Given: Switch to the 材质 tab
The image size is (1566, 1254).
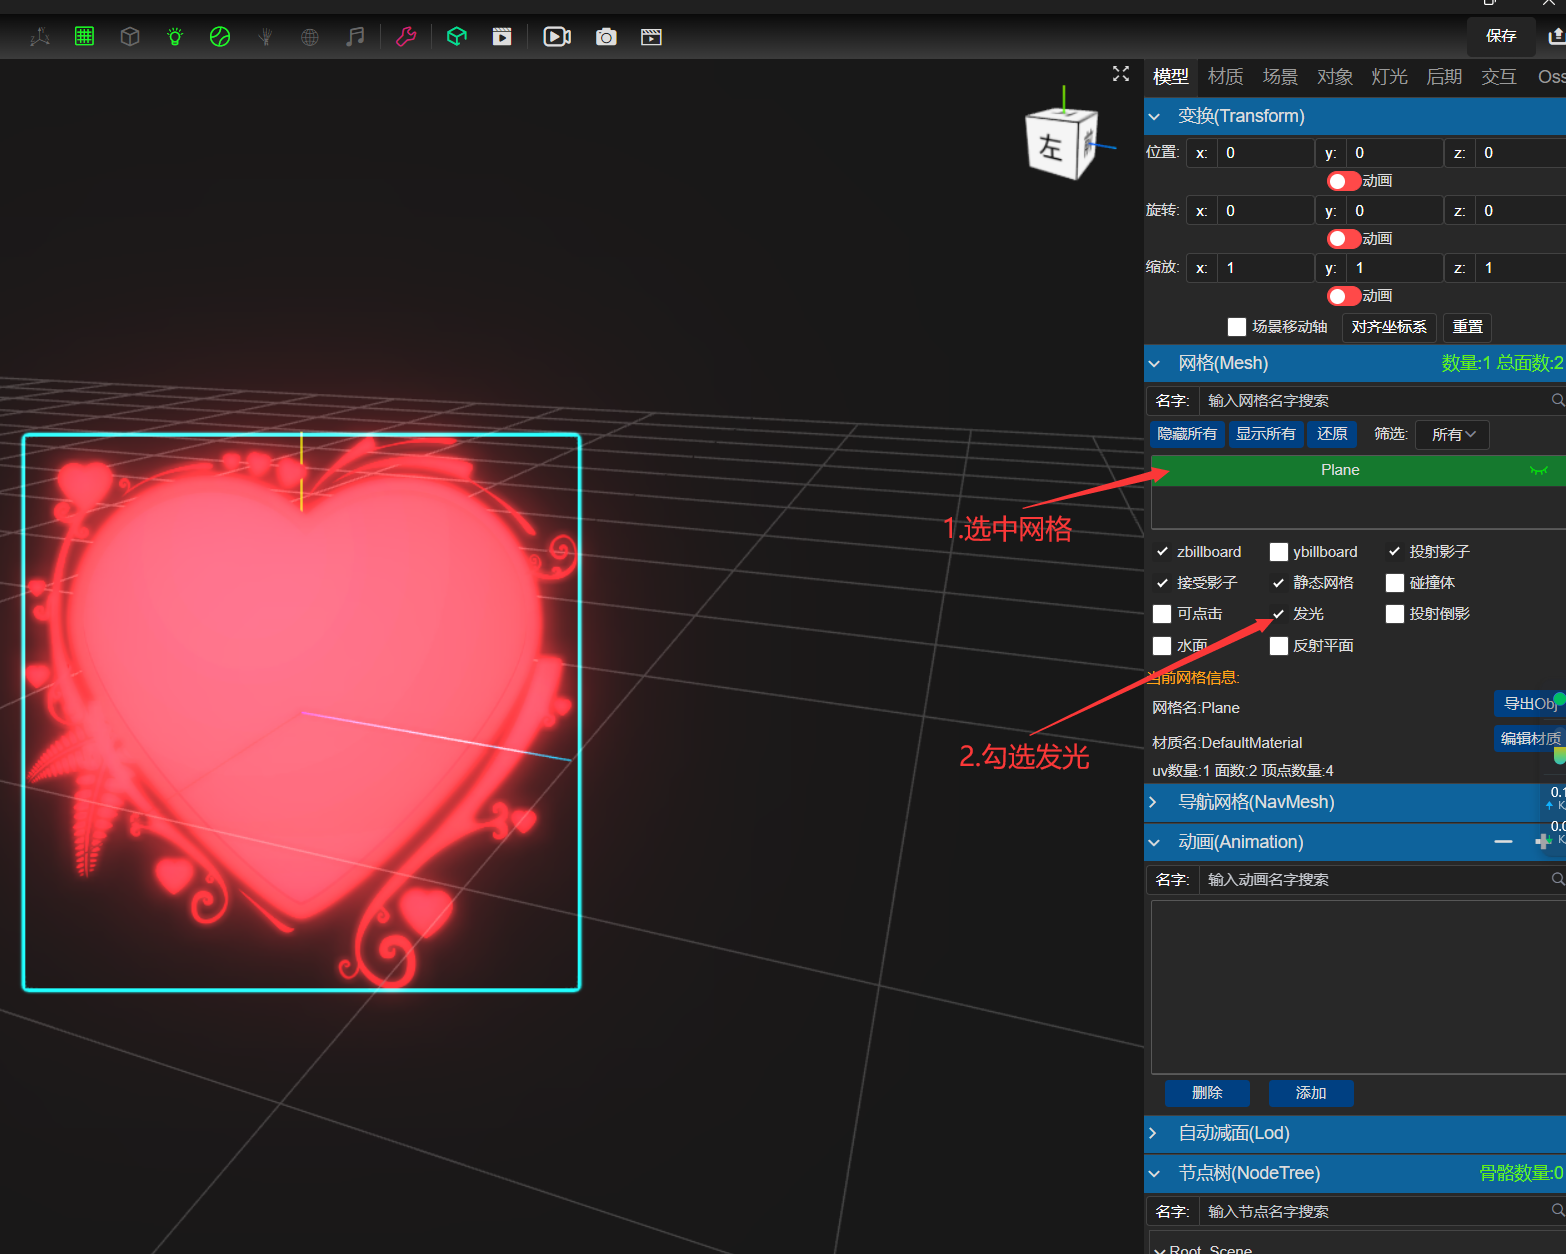Looking at the screenshot, I should 1225,77.
